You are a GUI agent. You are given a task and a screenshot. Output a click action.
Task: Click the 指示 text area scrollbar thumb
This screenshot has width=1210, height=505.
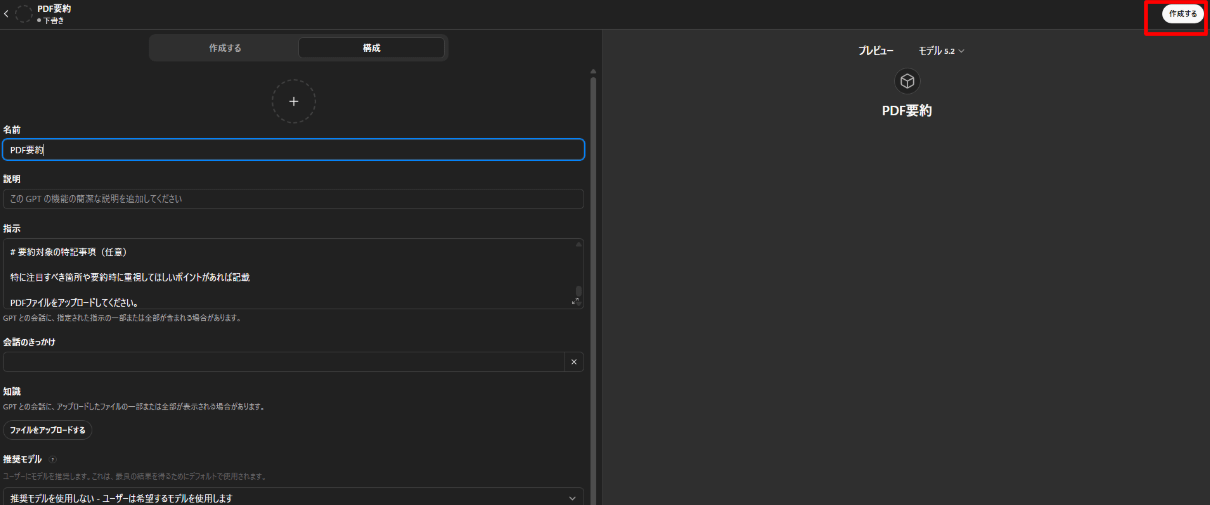(x=578, y=291)
